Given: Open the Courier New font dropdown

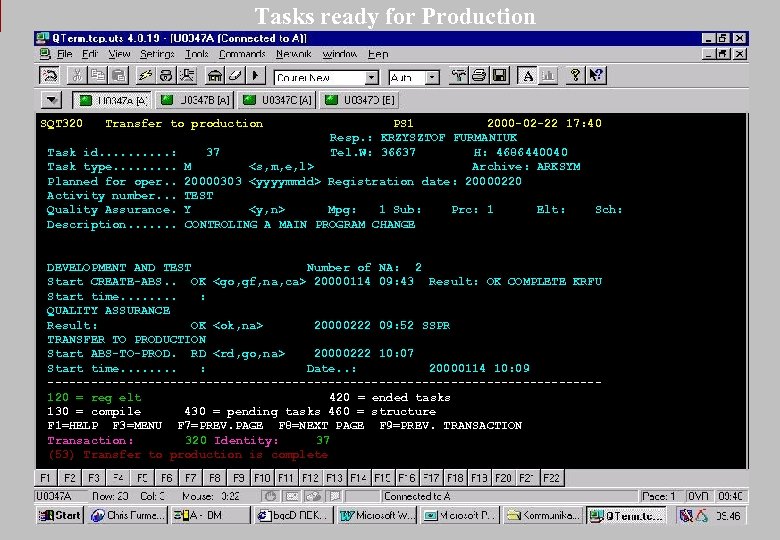Looking at the screenshot, I should pos(371,78).
